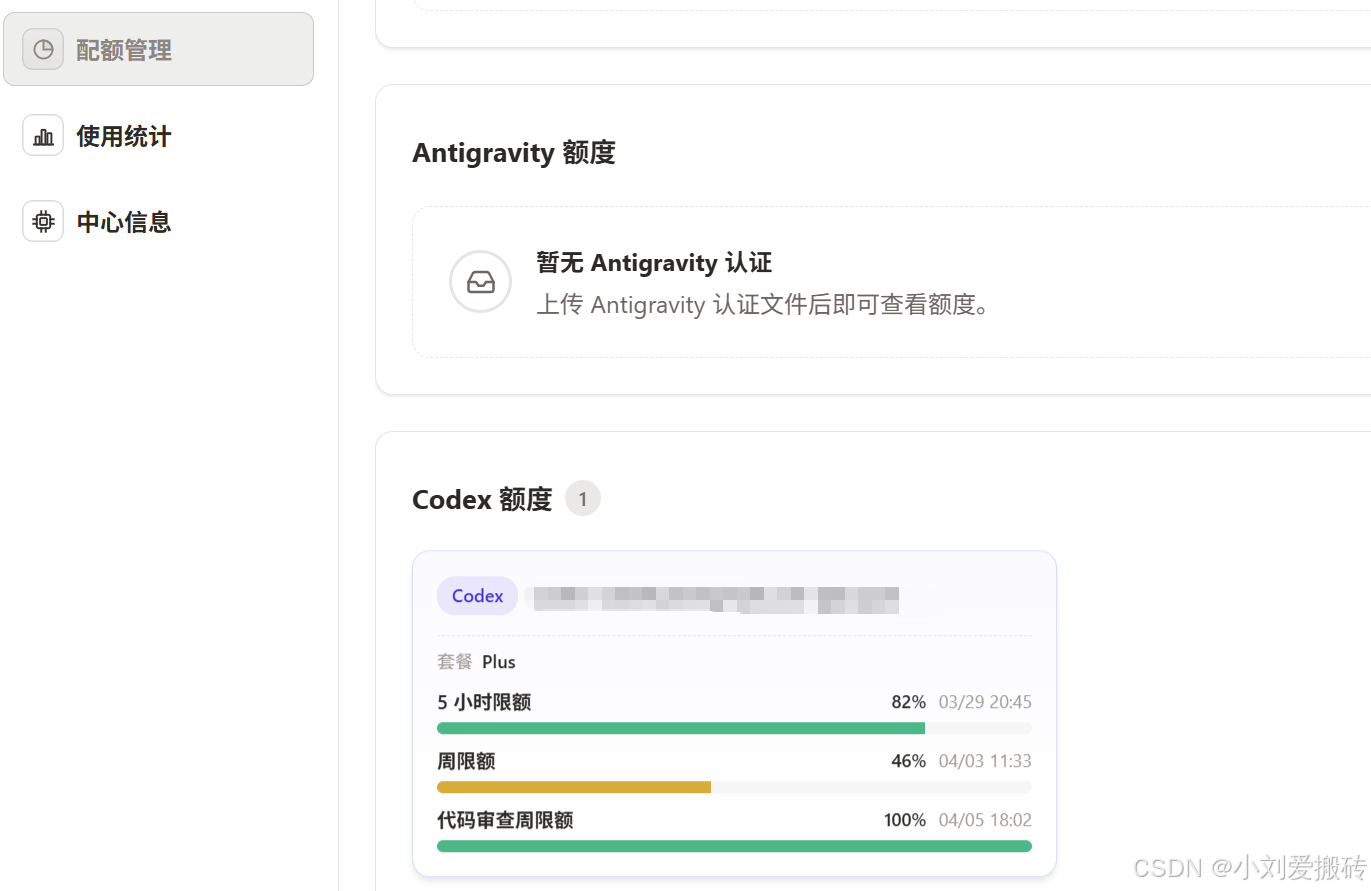Click the timestamp 04/03 11:33 on 周限额 row
This screenshot has height=891, width=1371.
tap(985, 760)
